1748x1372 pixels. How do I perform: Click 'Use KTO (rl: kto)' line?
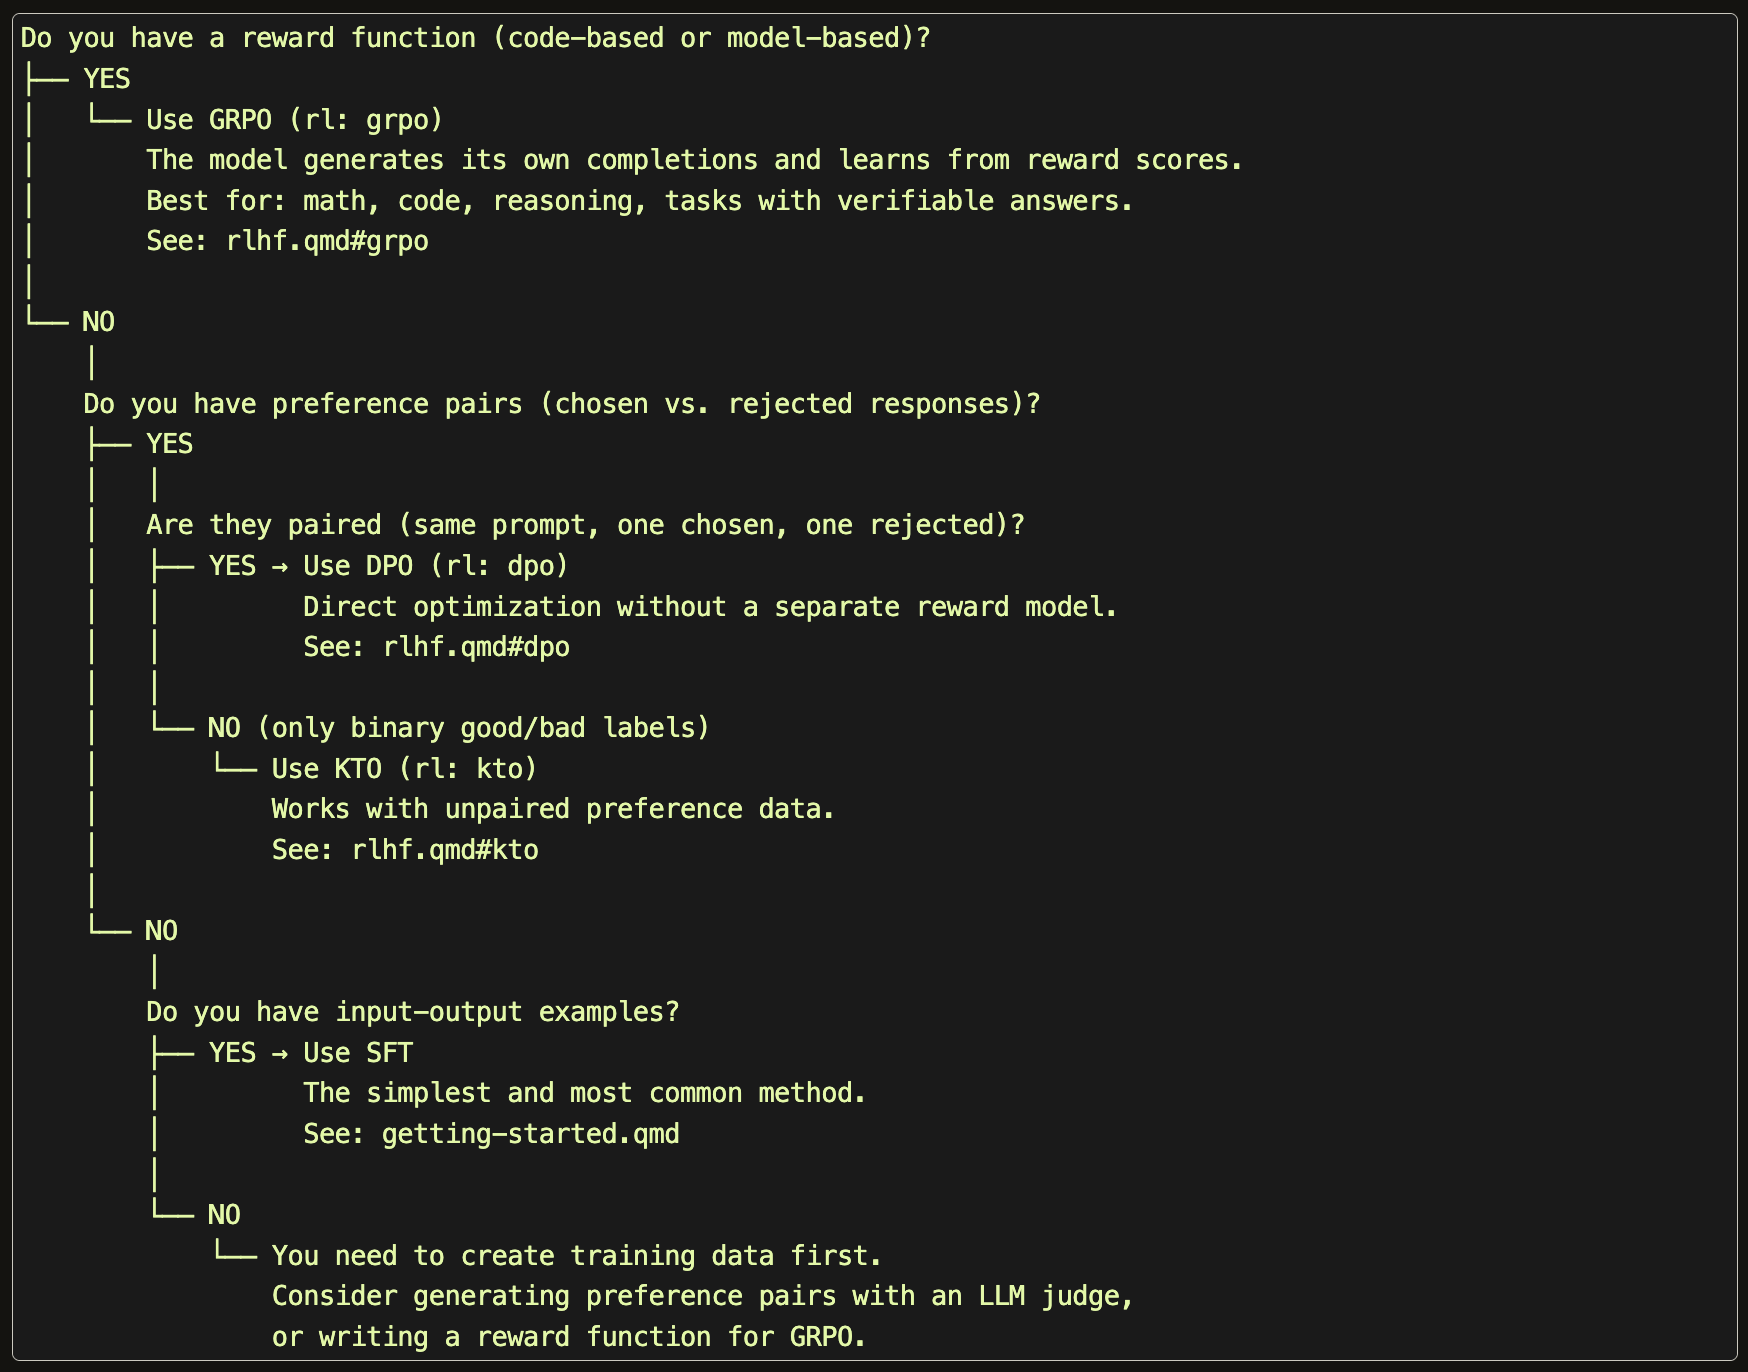(404, 769)
